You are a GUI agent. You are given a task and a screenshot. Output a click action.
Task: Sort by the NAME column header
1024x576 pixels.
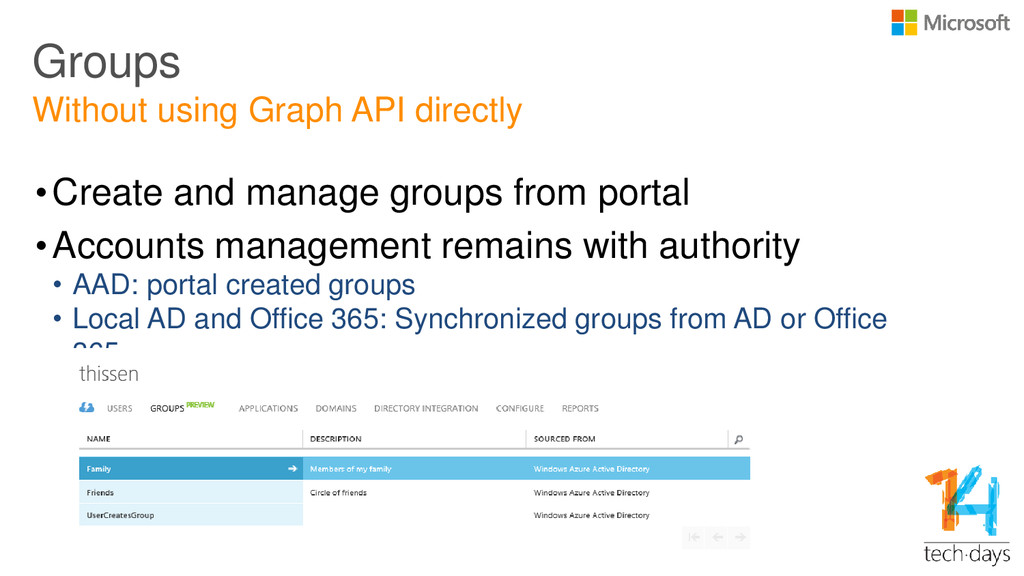point(99,439)
